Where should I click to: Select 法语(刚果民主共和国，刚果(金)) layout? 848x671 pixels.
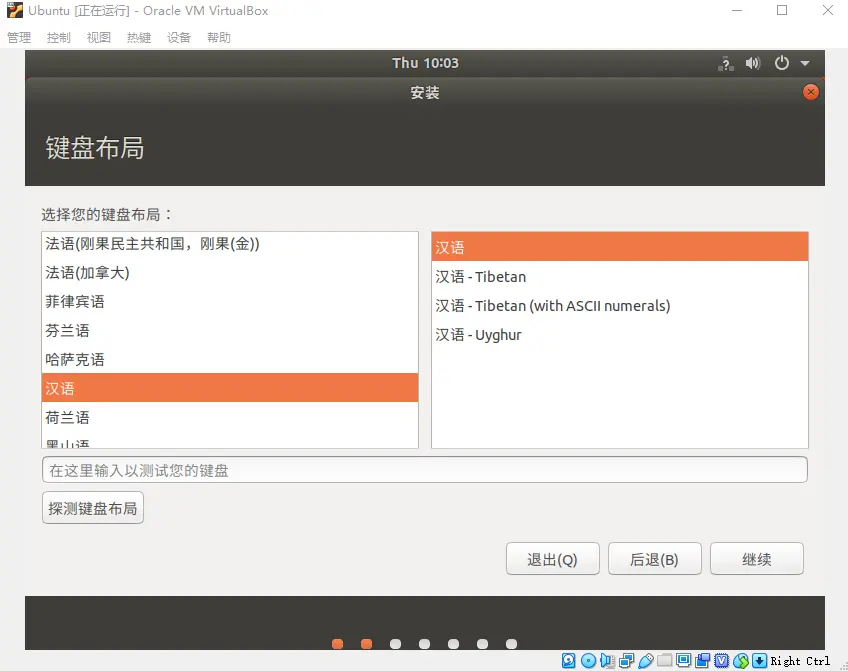tap(230, 244)
